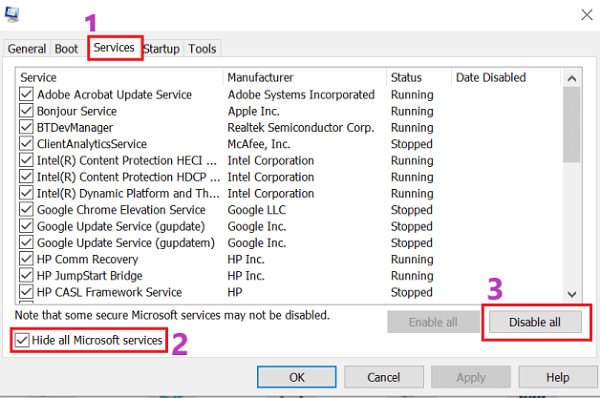Sort by the Status column header
The image size is (600, 398).
[x=419, y=77]
